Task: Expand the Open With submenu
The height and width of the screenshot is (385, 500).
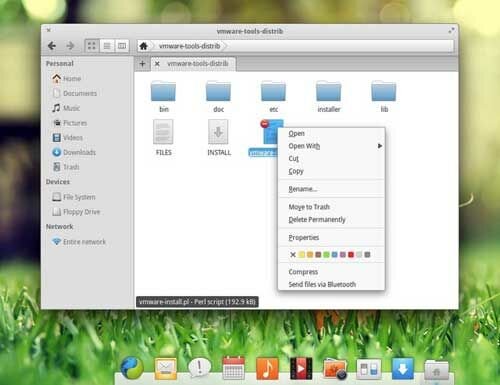Action: (x=331, y=146)
